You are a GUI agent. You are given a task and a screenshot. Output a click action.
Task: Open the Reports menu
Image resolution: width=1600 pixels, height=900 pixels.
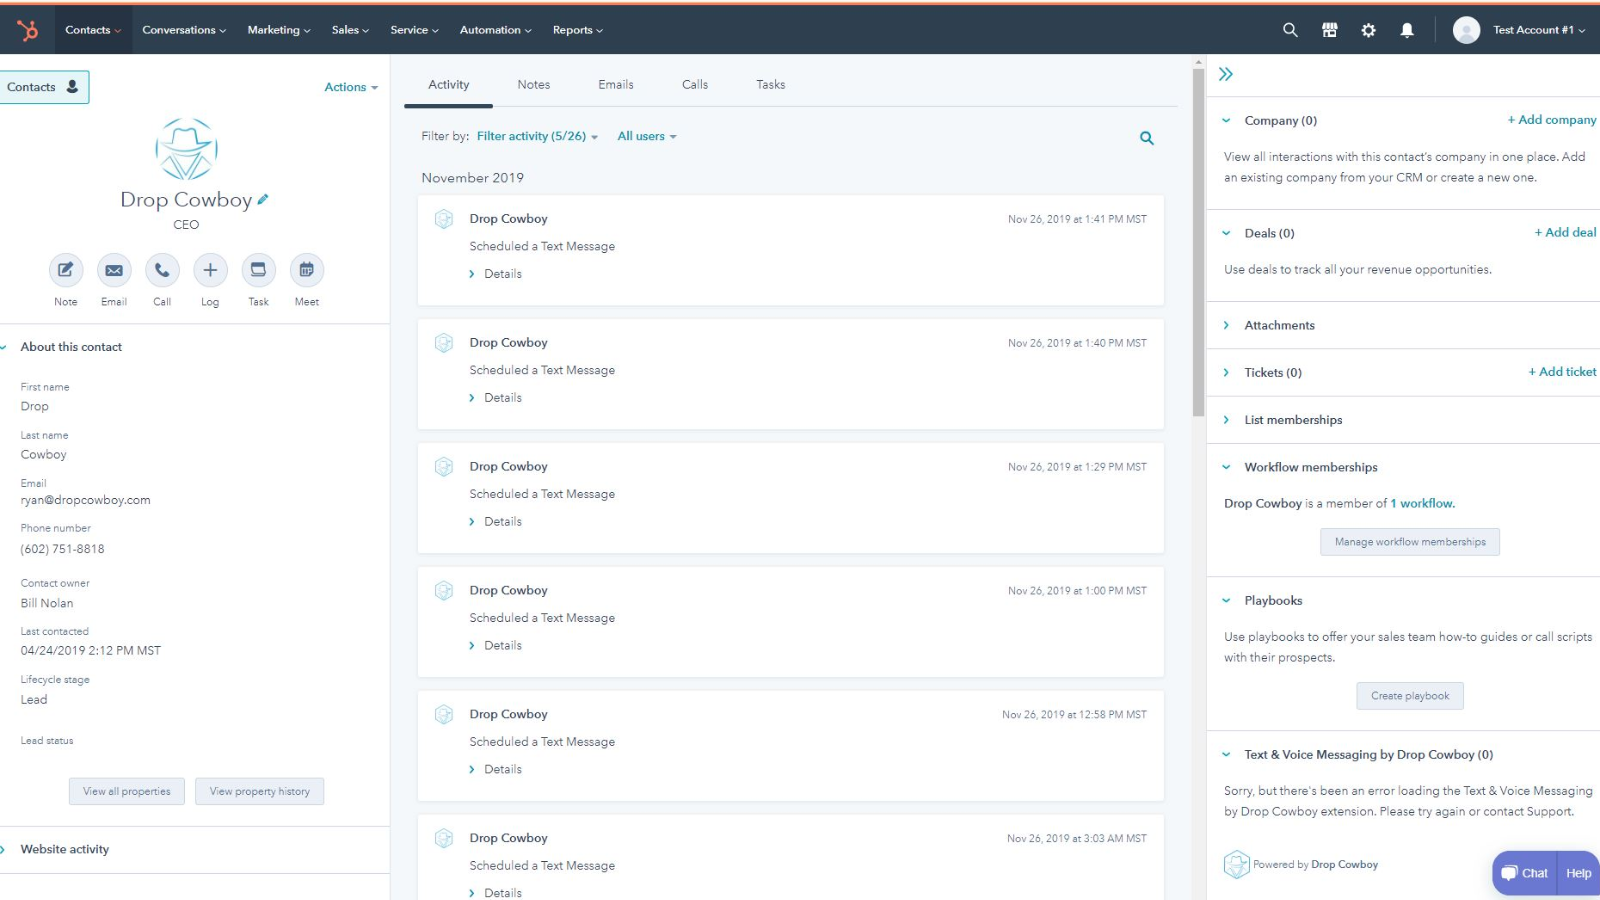click(577, 30)
